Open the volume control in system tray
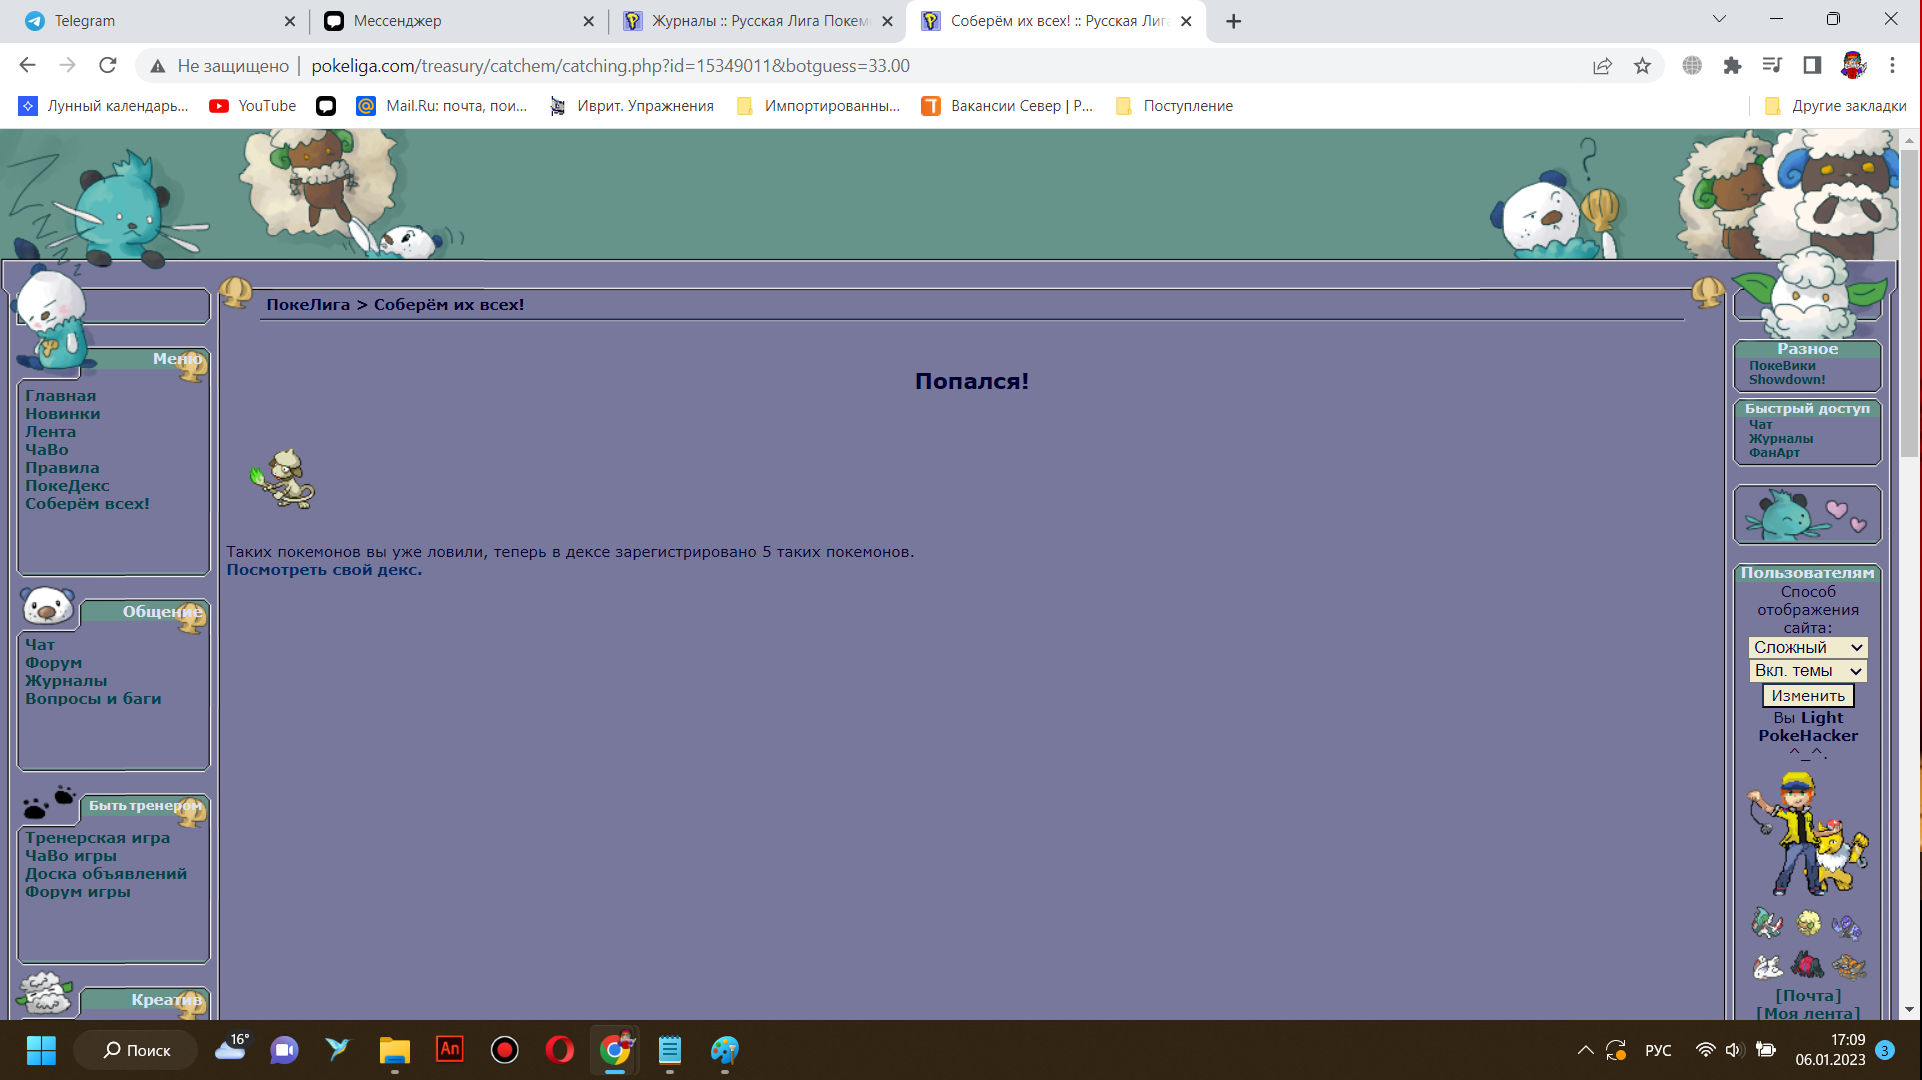The image size is (1922, 1080). (x=1733, y=1050)
